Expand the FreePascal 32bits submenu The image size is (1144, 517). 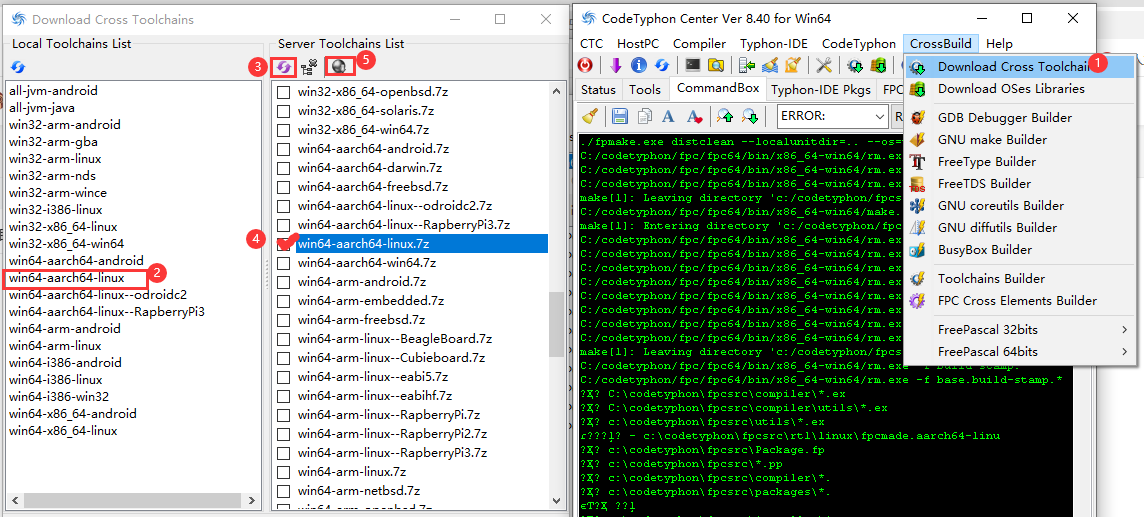[x=1019, y=330]
